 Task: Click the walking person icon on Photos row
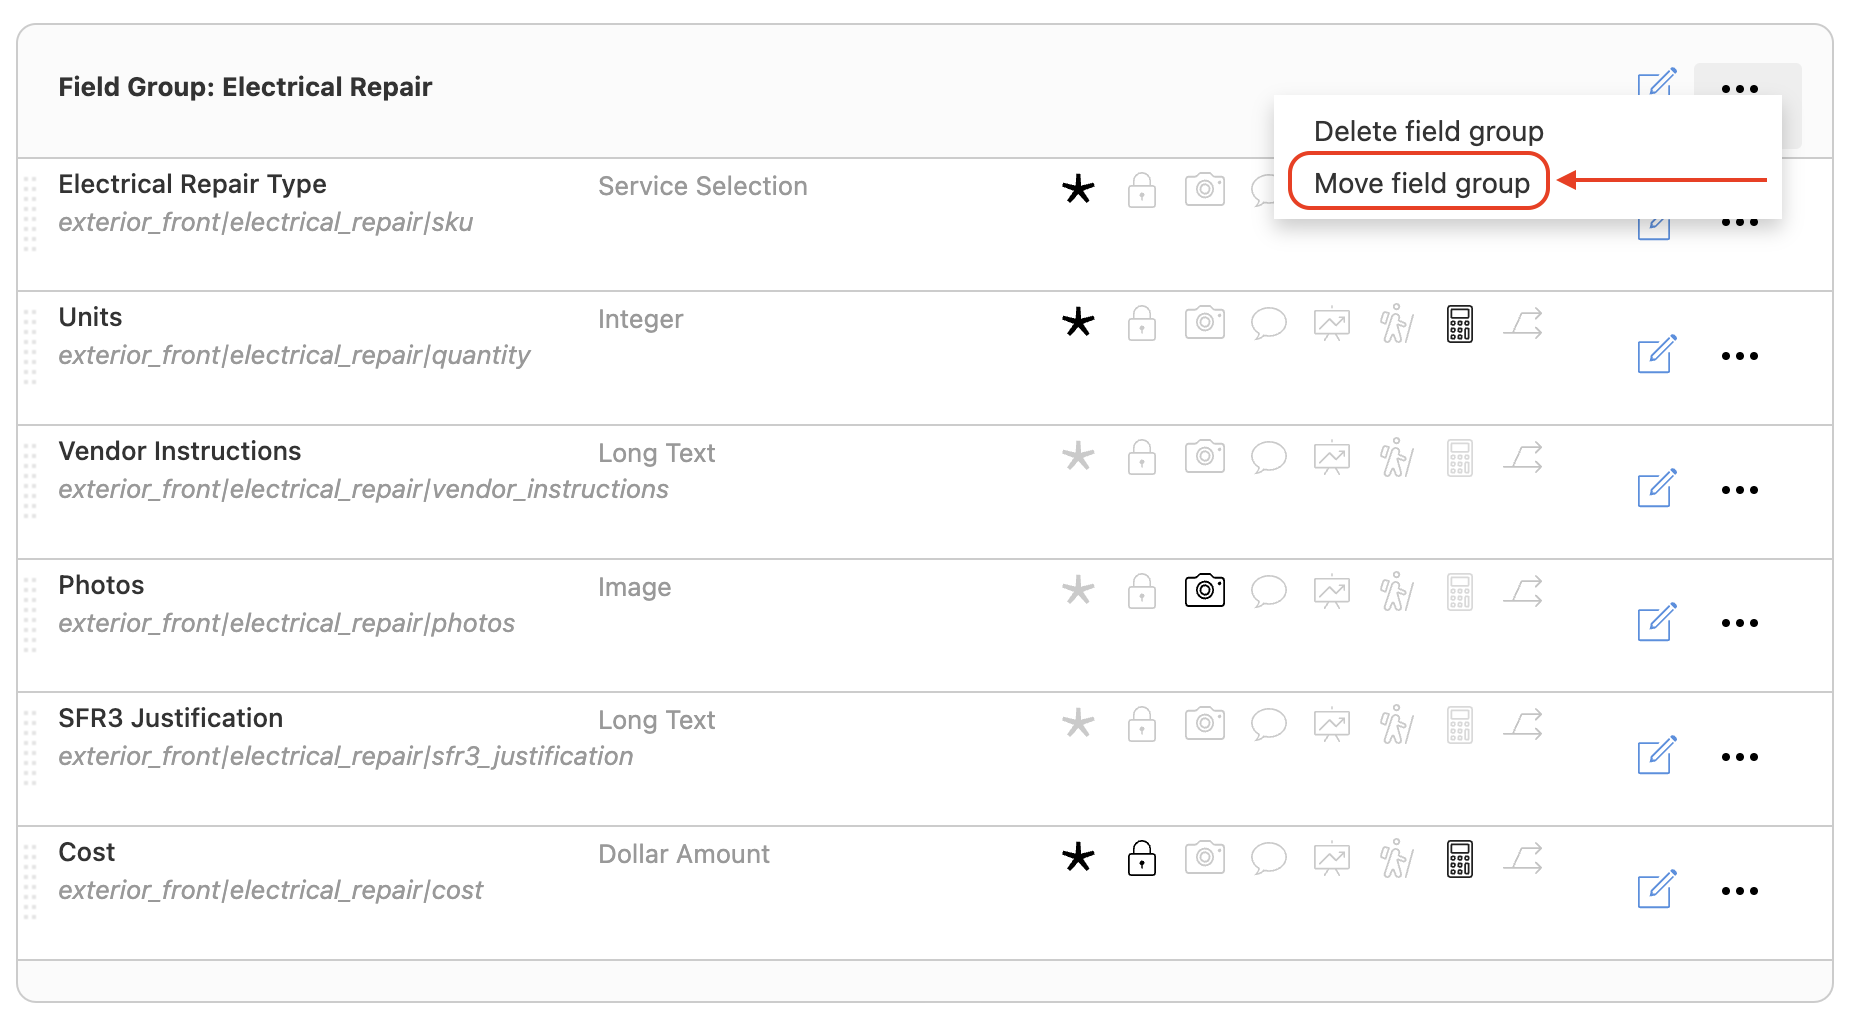point(1395,590)
